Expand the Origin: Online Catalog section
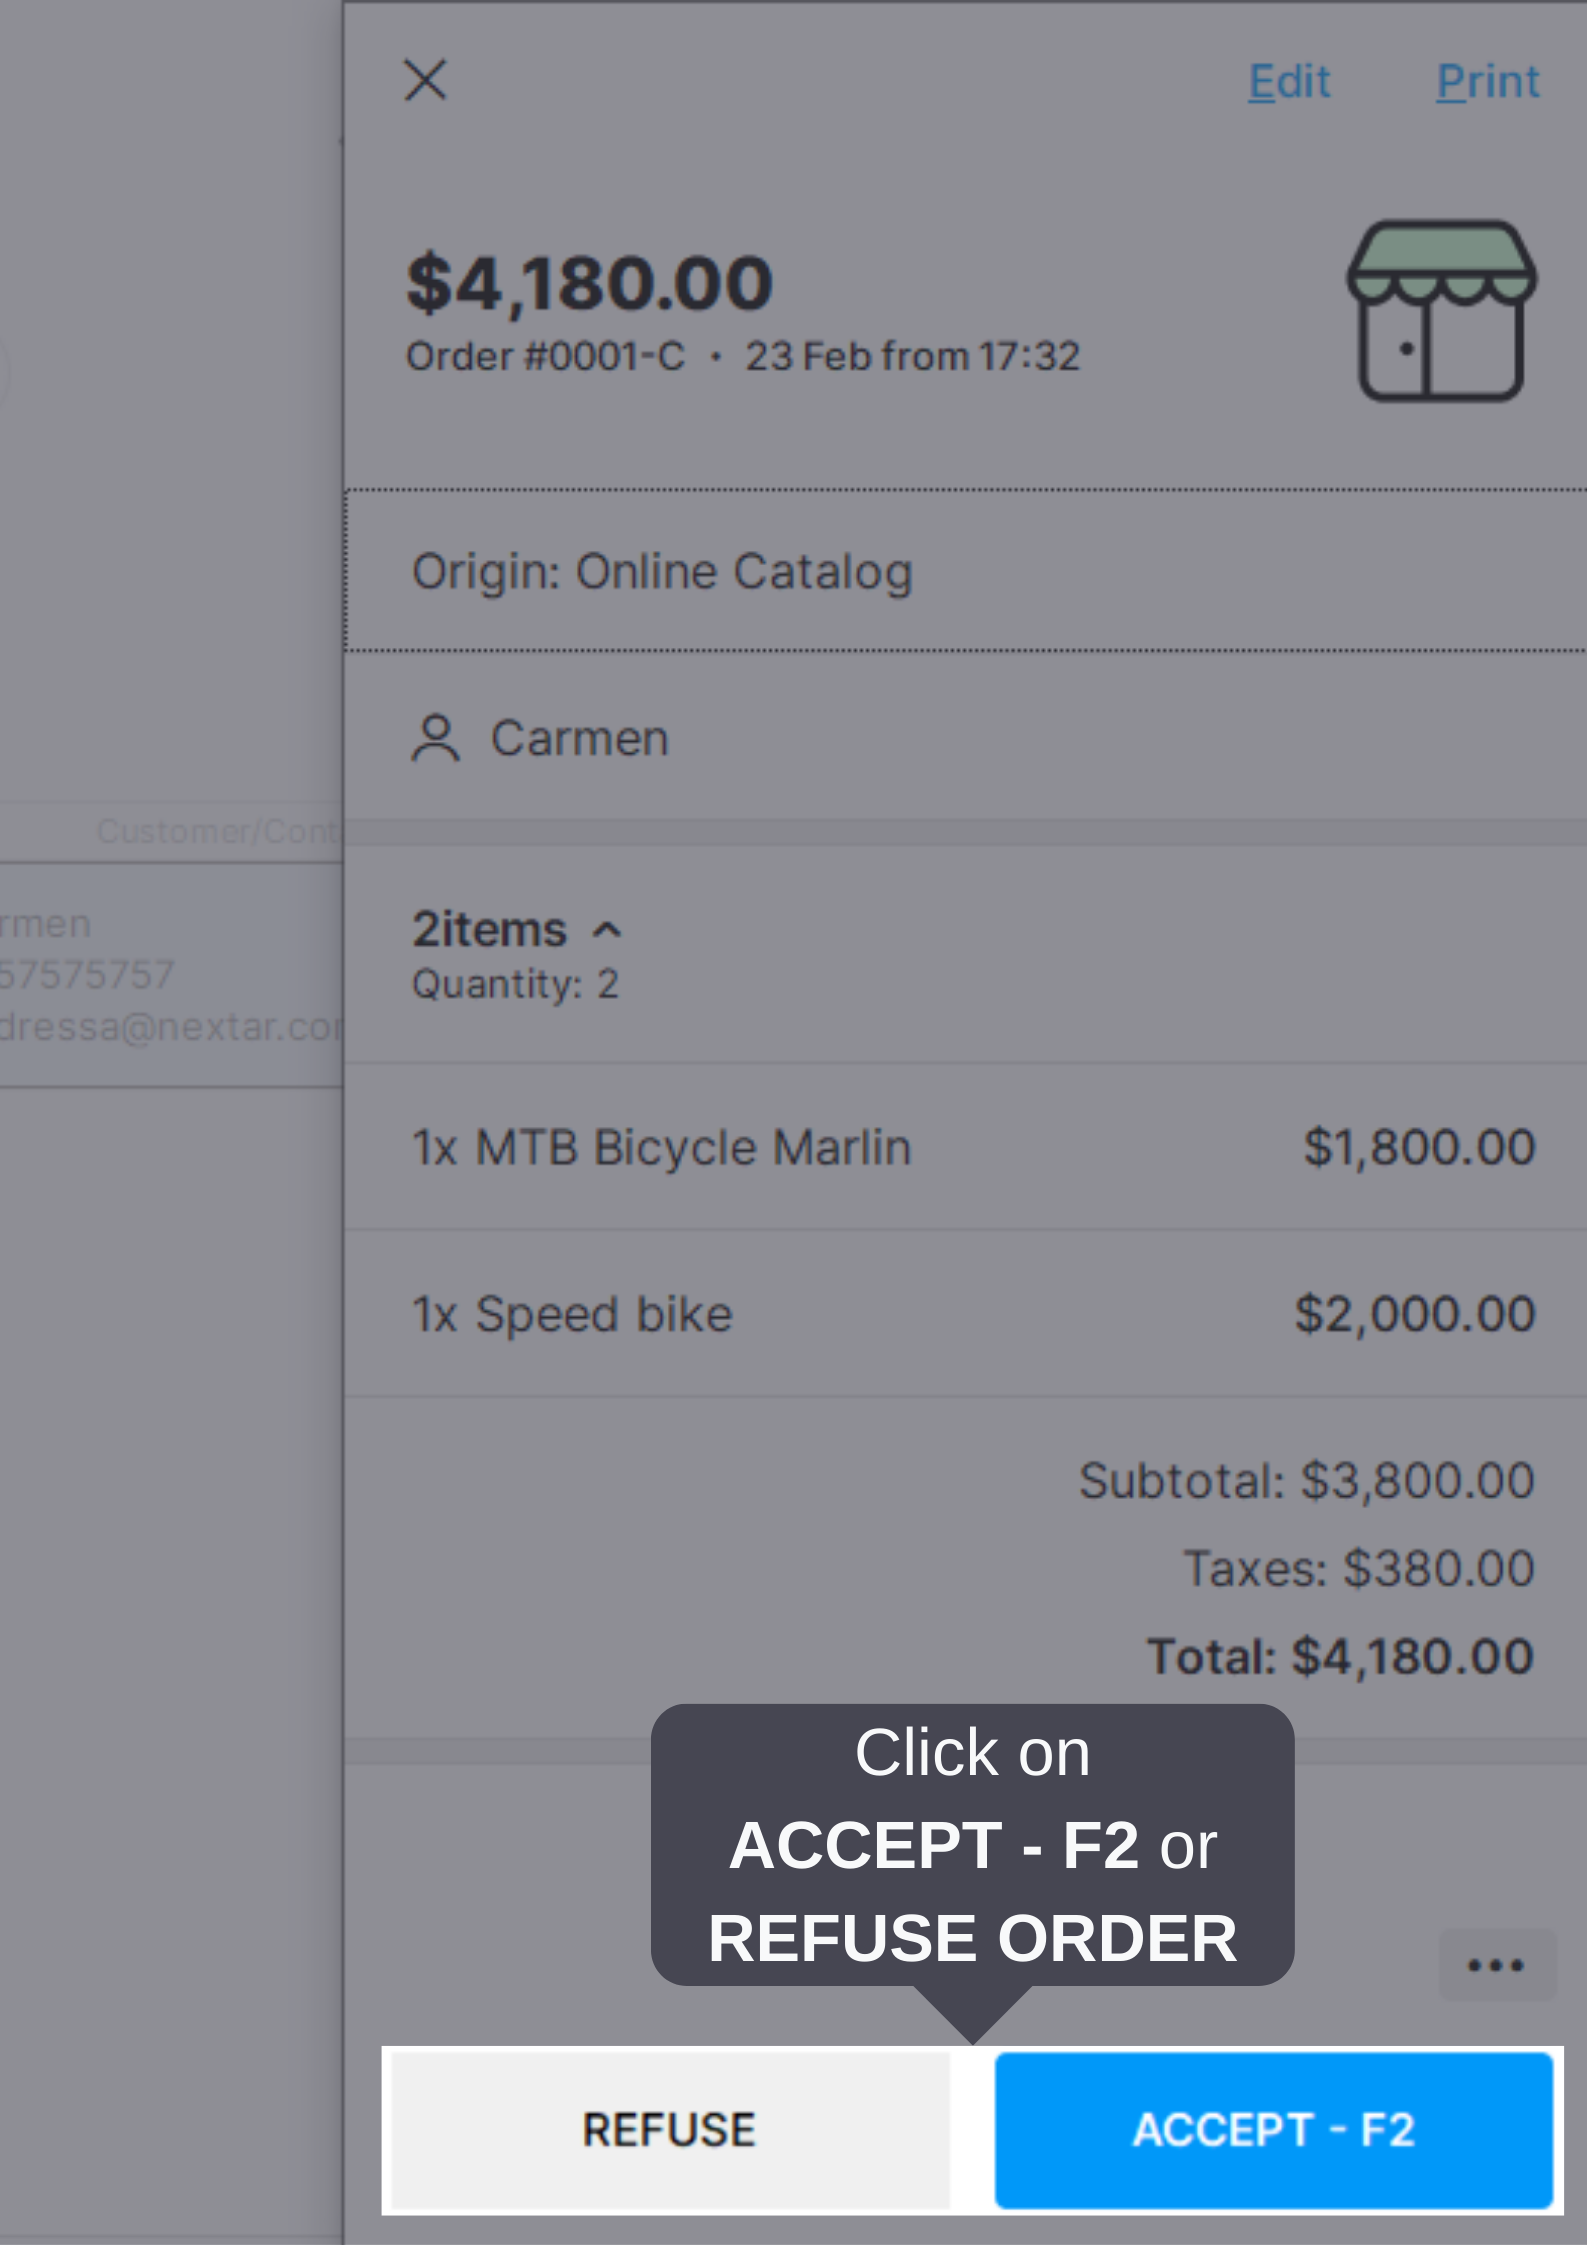 pos(664,570)
